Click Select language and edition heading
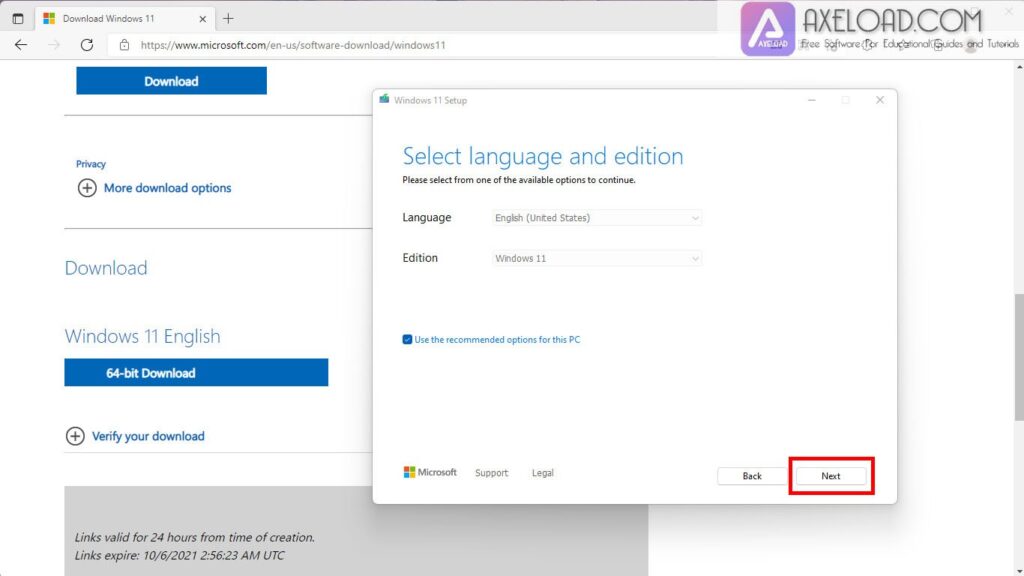The width and height of the screenshot is (1024, 576). 543,156
